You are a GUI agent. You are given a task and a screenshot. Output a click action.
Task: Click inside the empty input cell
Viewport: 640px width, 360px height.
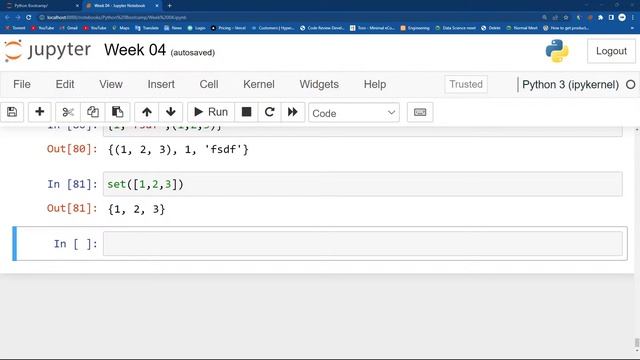click(362, 244)
